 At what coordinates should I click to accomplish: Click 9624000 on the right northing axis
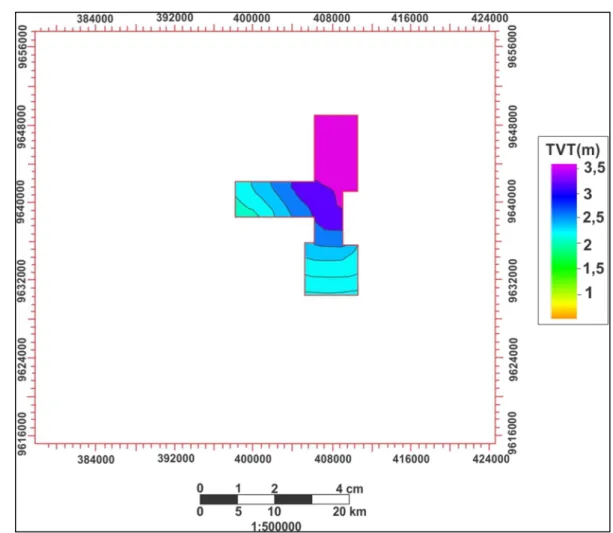(513, 359)
